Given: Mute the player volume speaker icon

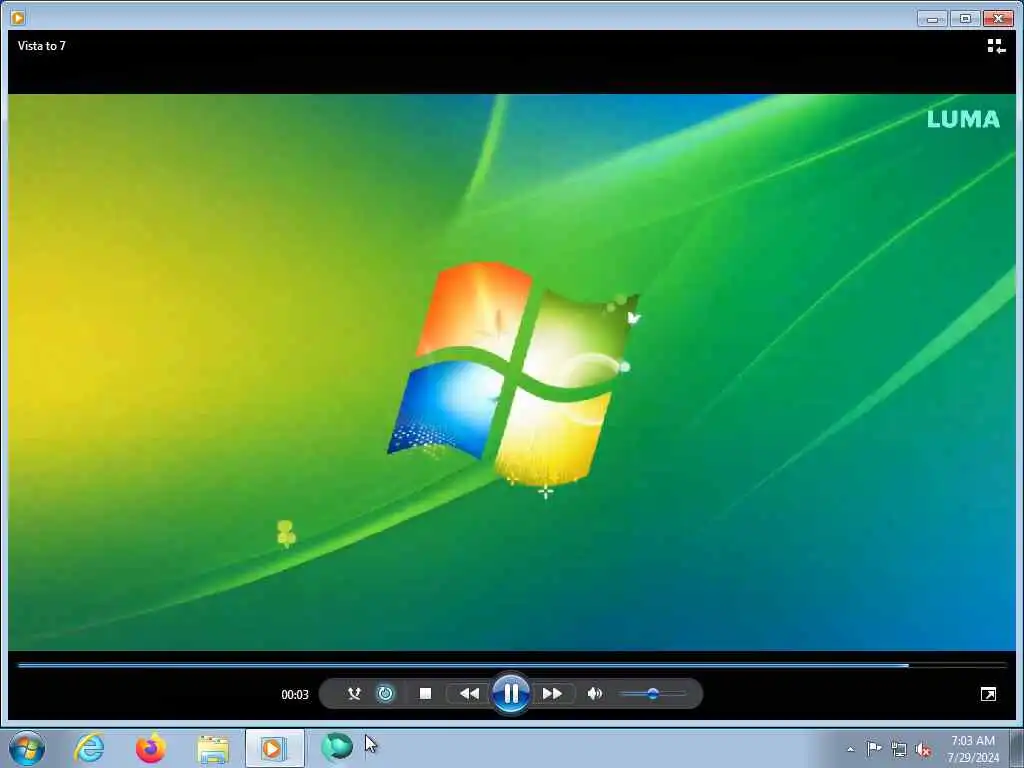Looking at the screenshot, I should pos(594,694).
